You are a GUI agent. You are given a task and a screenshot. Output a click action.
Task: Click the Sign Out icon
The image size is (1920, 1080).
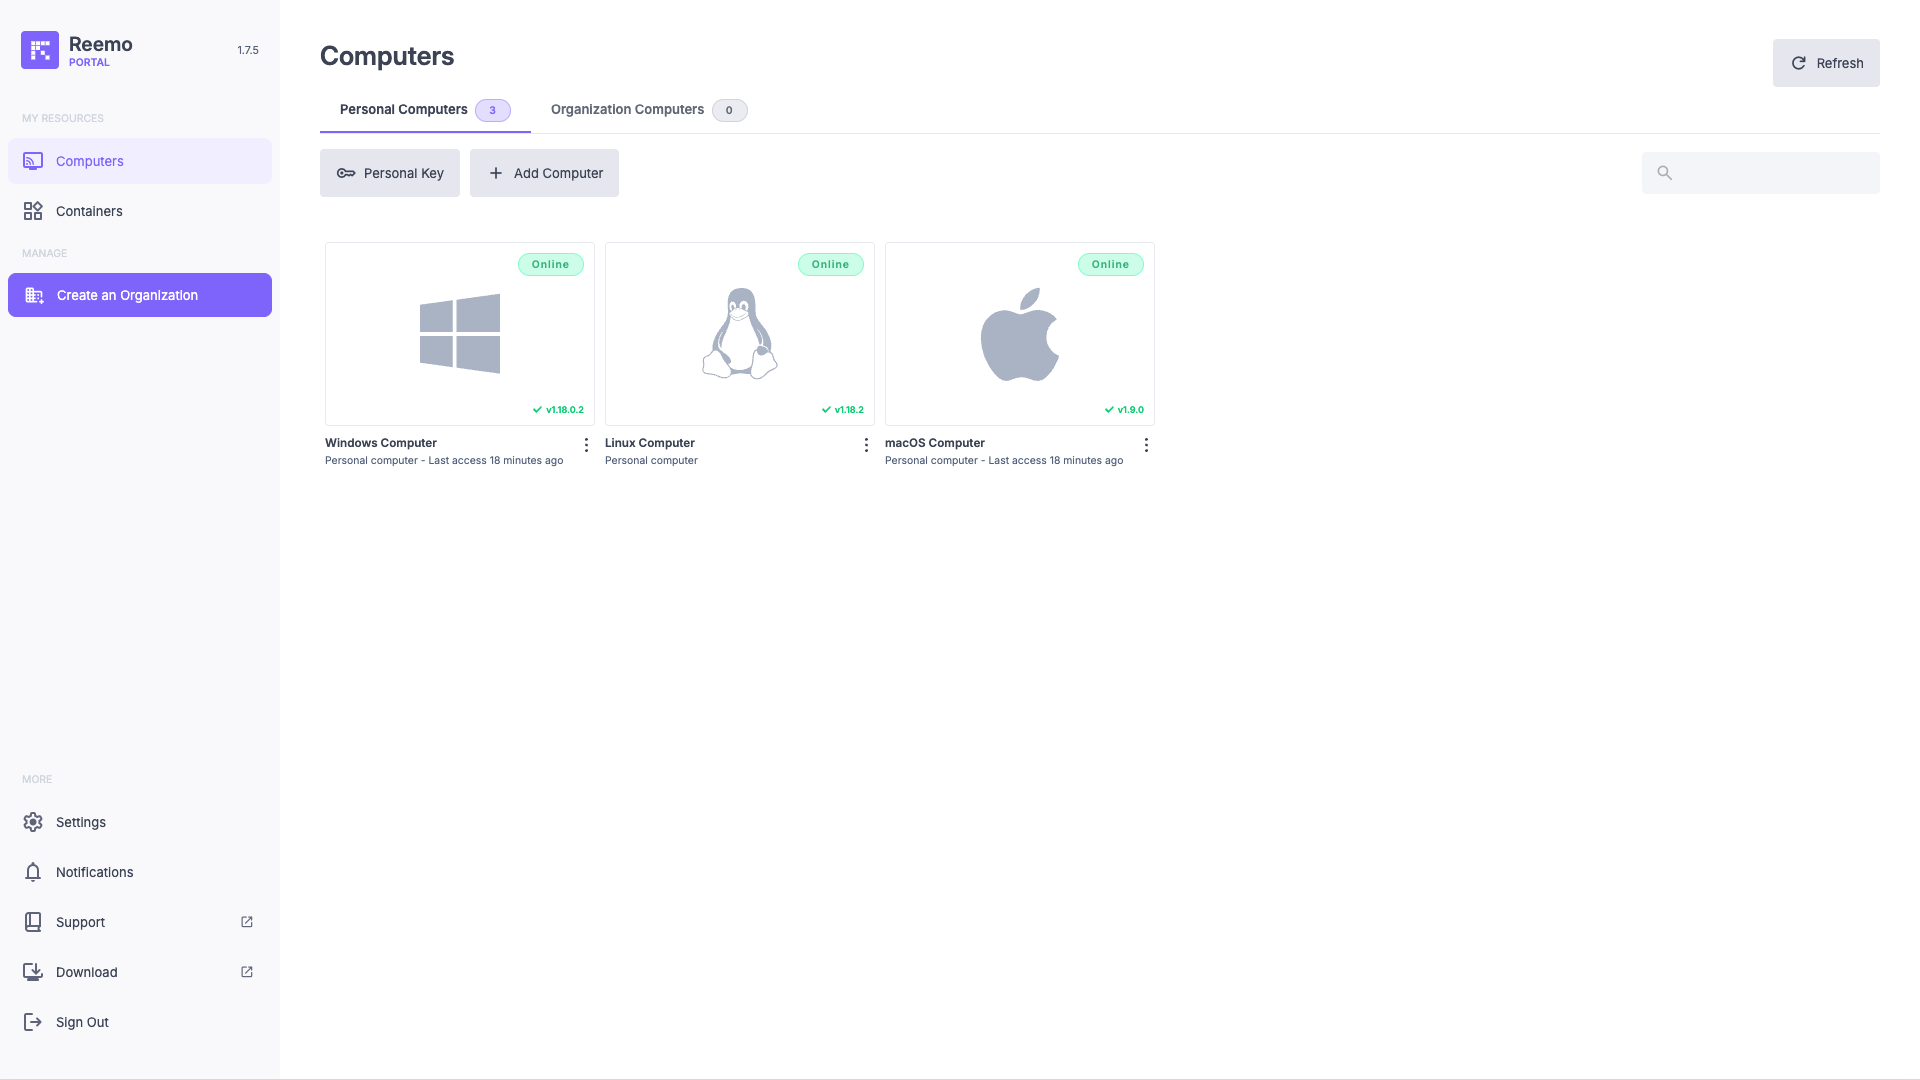(33, 1022)
